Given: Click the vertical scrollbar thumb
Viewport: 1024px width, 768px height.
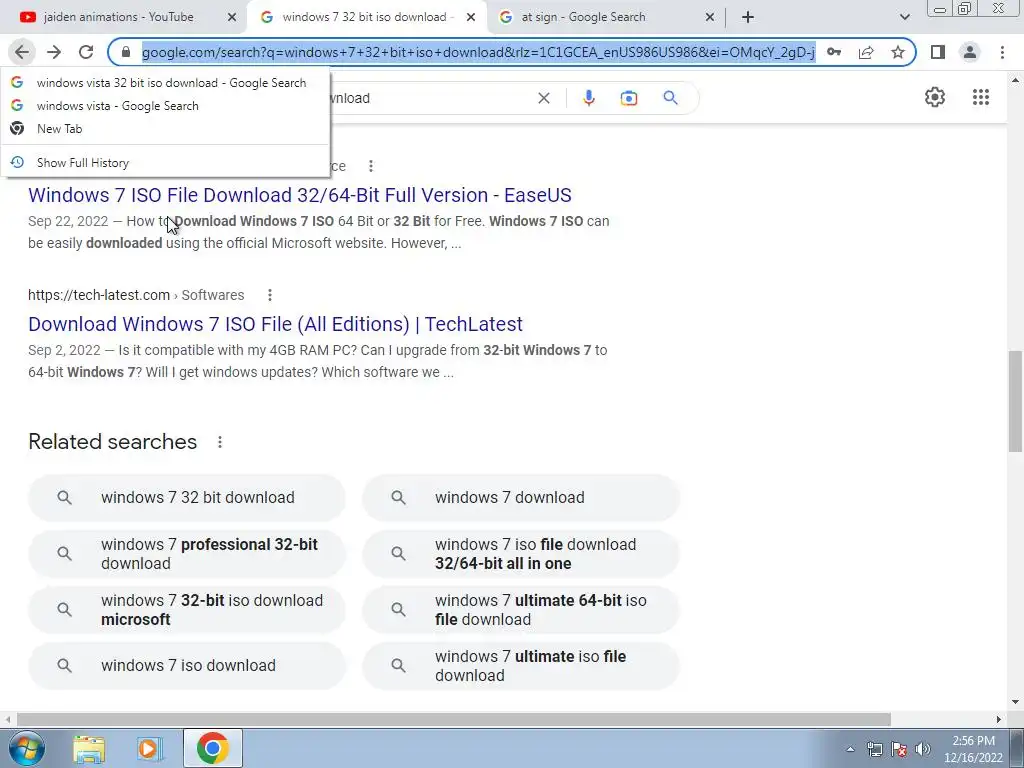Looking at the screenshot, I should (1015, 400).
